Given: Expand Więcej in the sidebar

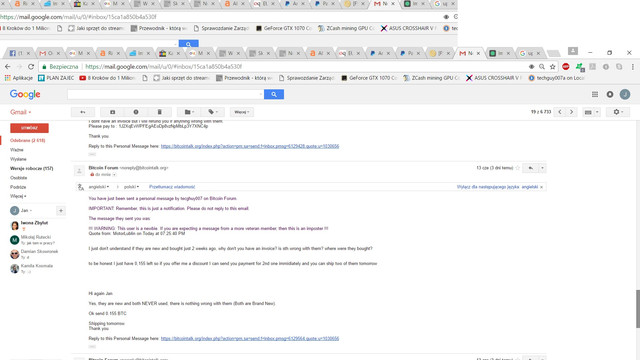Looking at the screenshot, I should [18, 196].
